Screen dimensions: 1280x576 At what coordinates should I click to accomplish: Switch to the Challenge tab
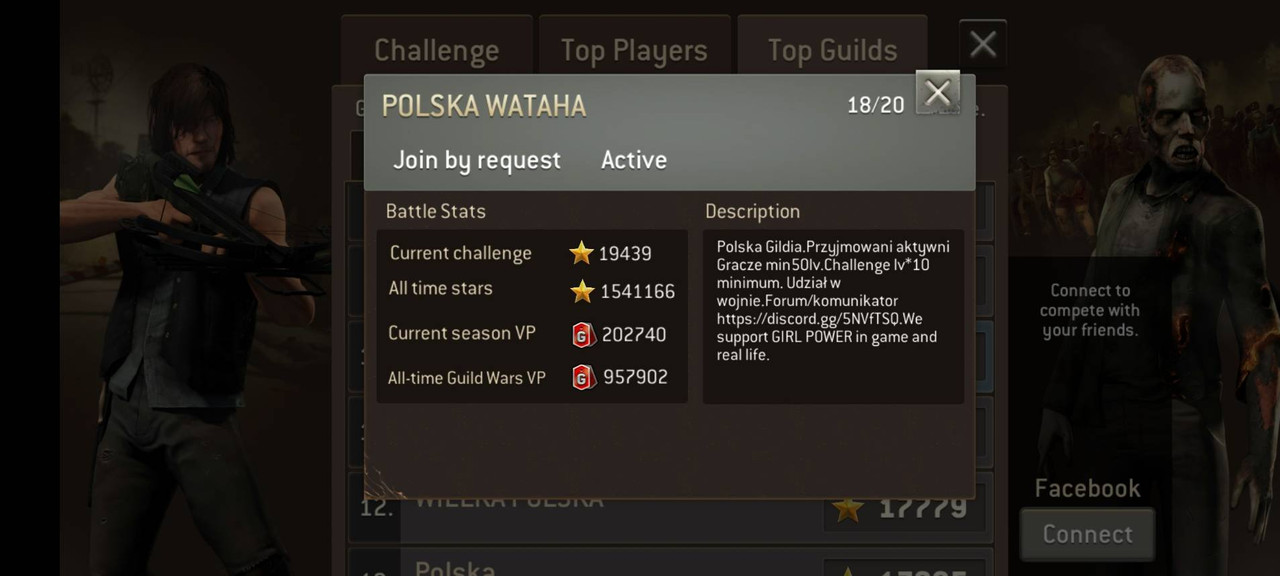point(436,50)
